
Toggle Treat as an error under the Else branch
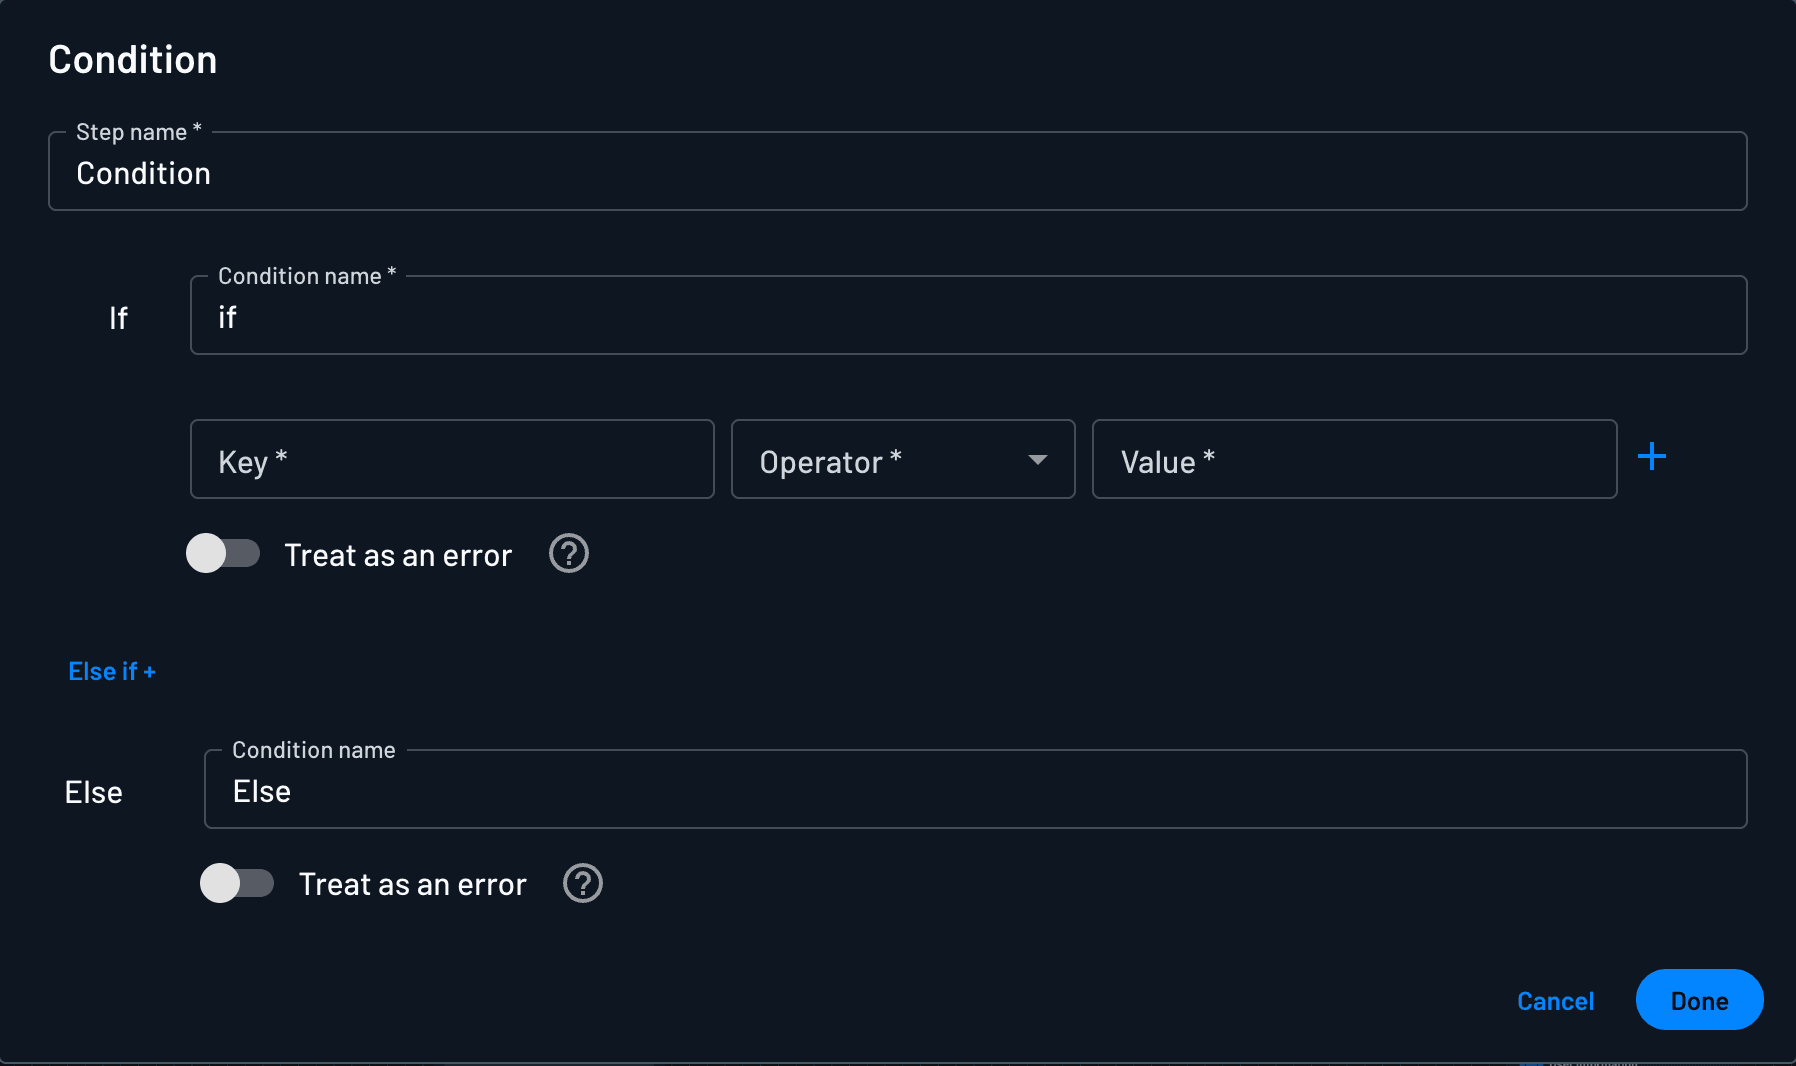click(237, 883)
